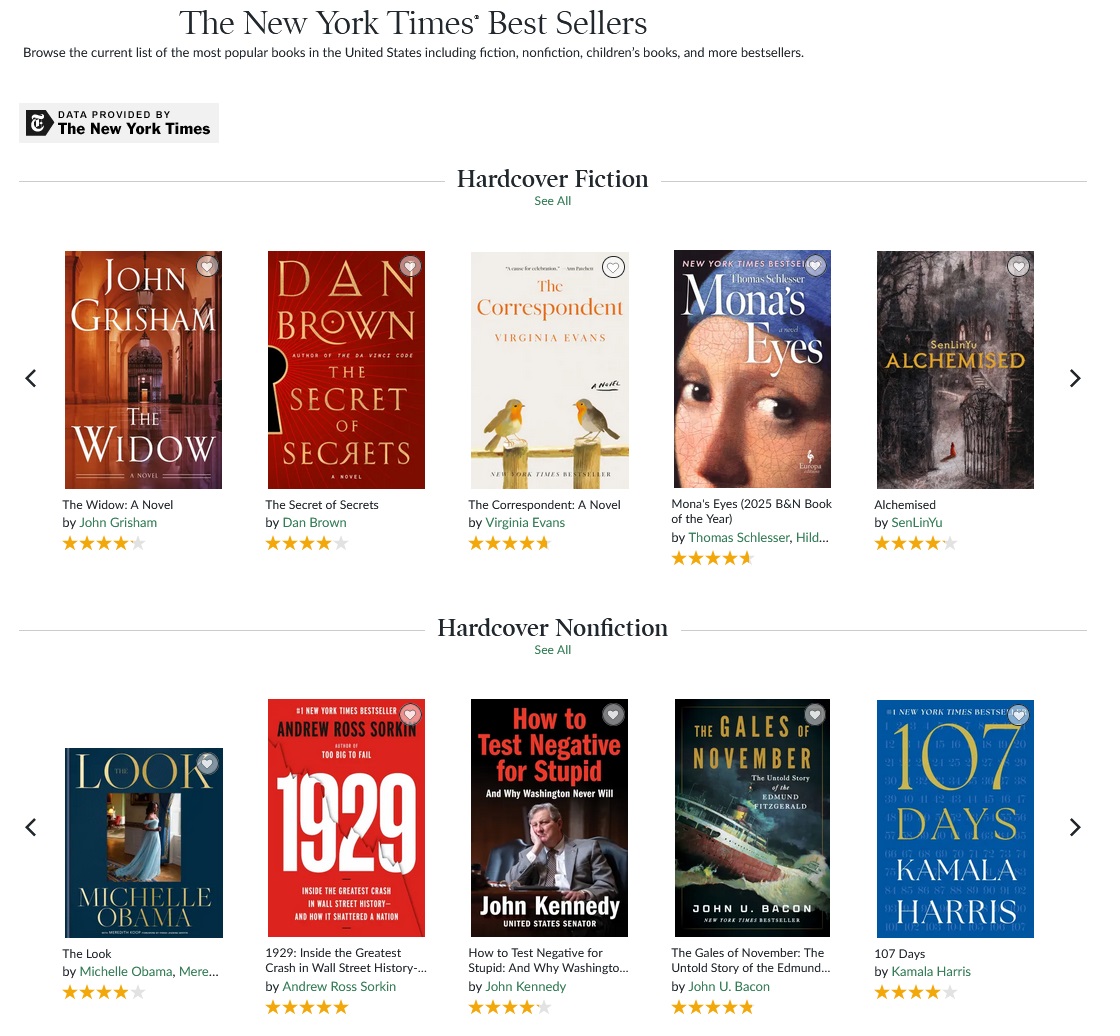Click the New York Times data provider logo

coord(119,123)
